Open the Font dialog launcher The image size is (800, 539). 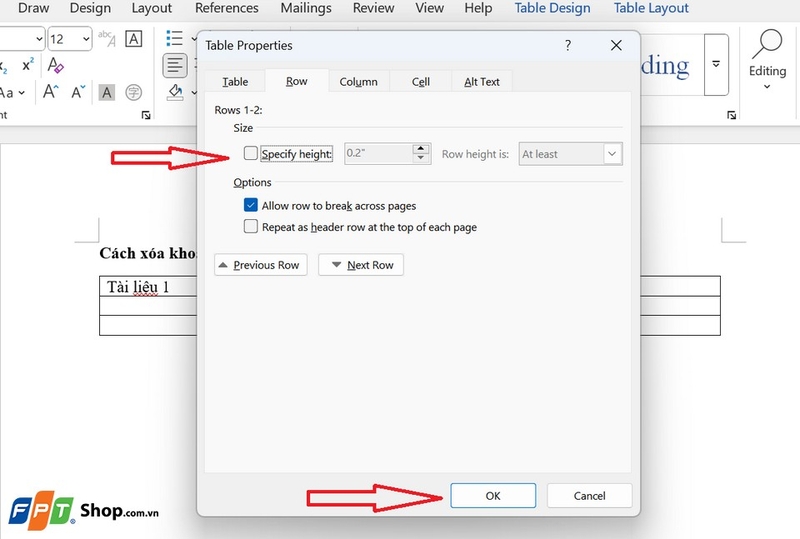[x=146, y=115]
